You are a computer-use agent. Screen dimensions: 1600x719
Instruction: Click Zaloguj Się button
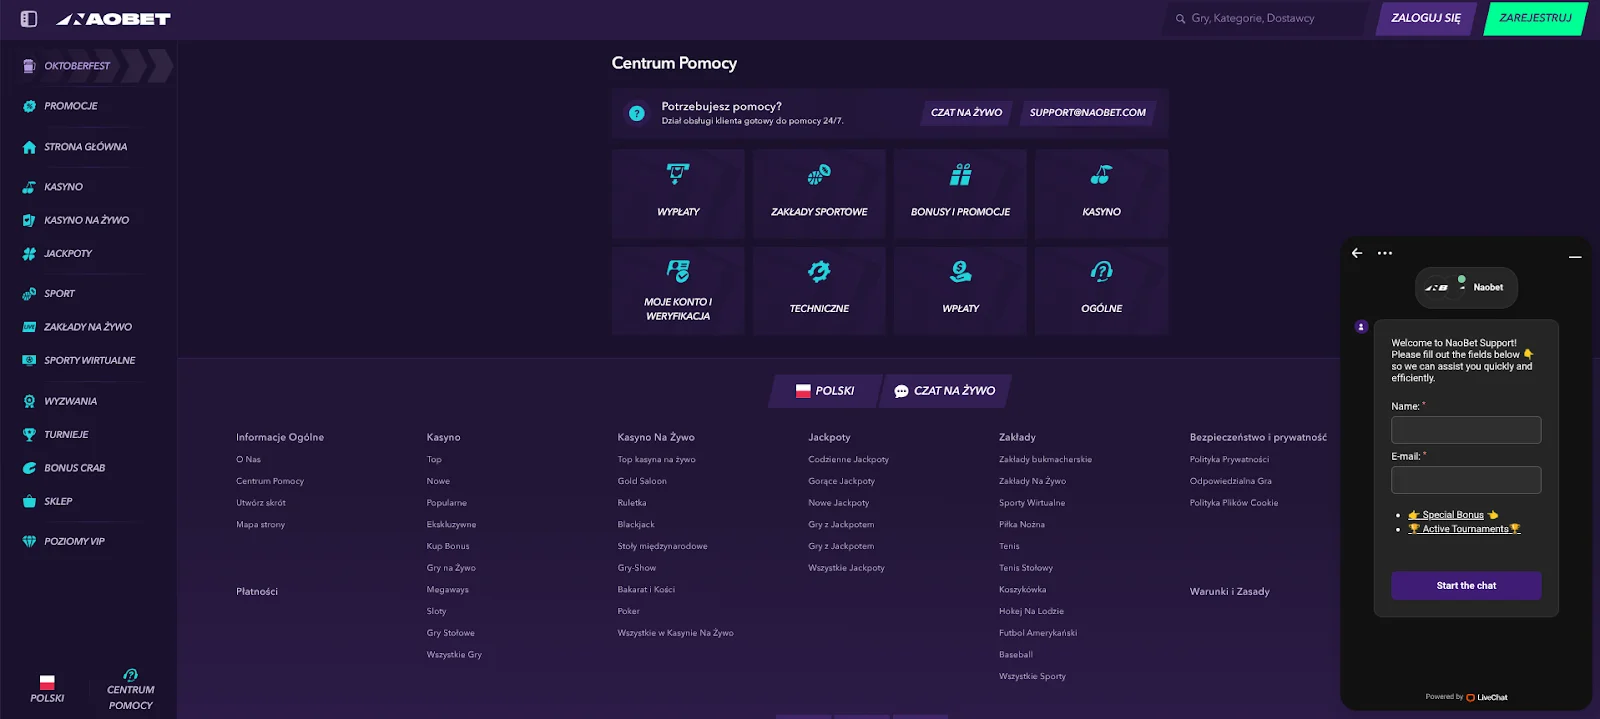(x=1426, y=18)
